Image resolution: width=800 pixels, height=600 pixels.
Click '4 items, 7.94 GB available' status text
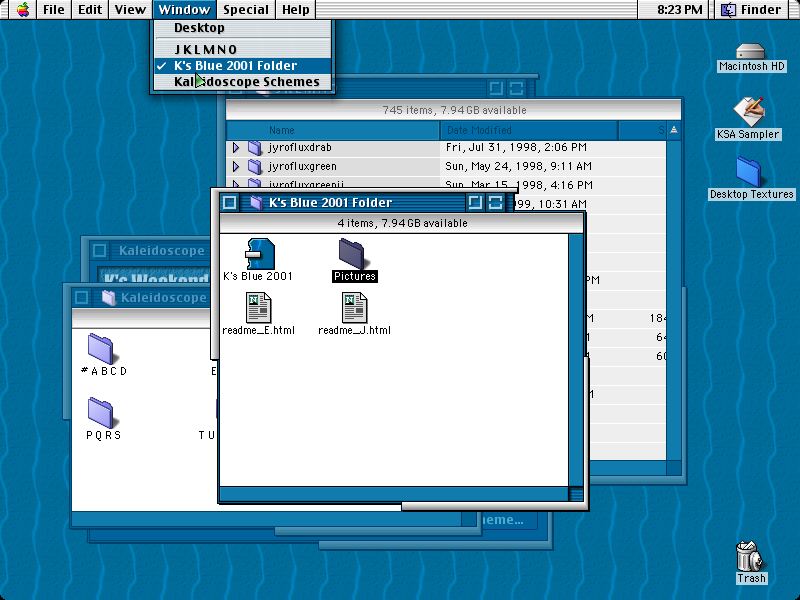pyautogui.click(x=402, y=223)
